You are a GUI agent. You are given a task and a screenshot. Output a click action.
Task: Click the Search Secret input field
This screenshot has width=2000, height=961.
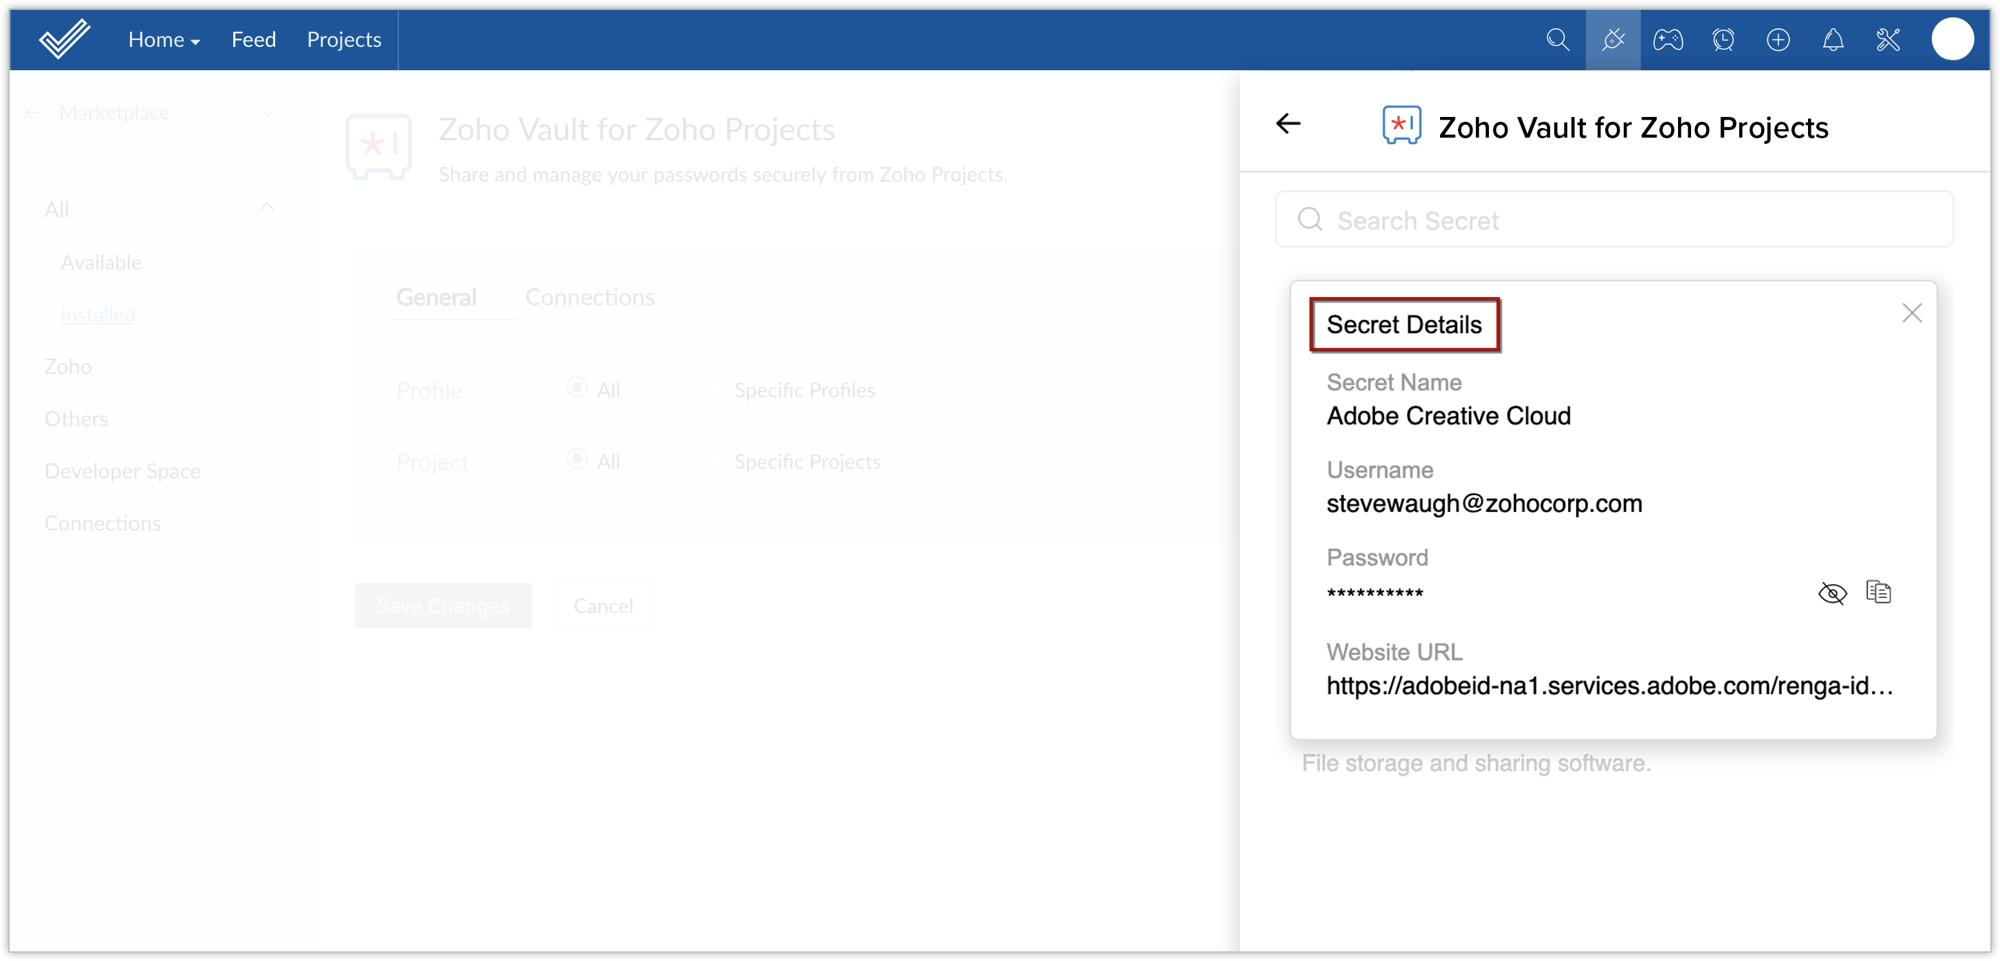1614,220
